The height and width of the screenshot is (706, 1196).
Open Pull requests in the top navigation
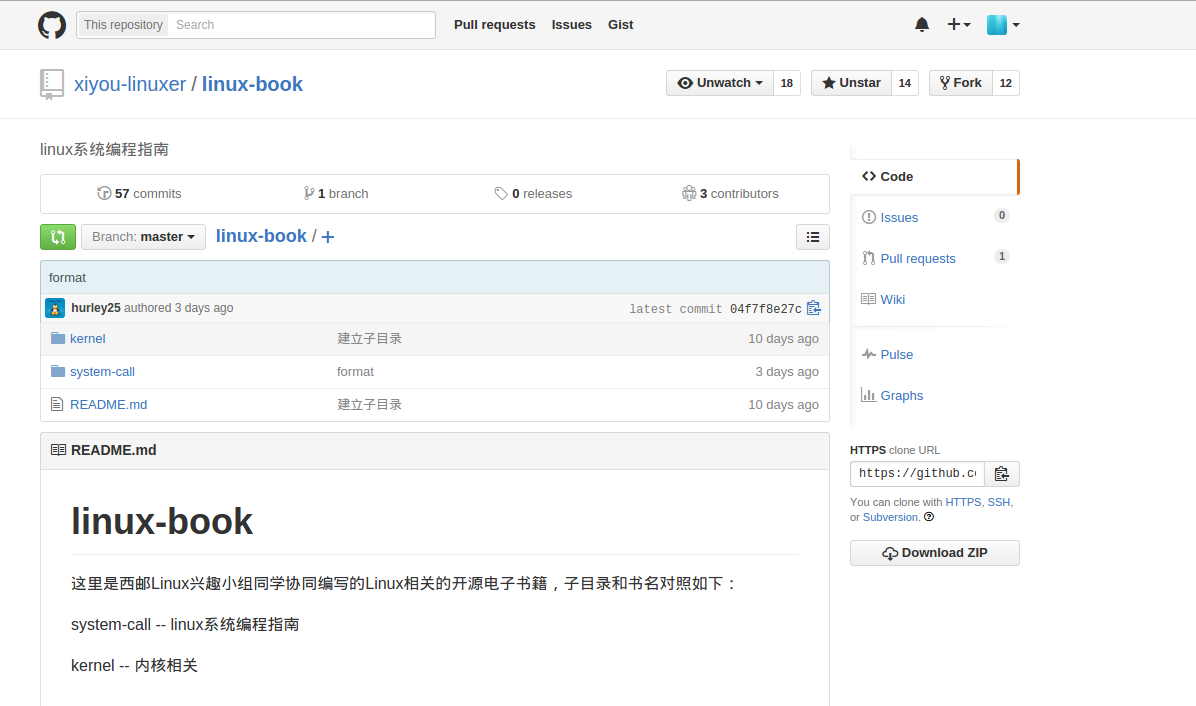tap(494, 24)
